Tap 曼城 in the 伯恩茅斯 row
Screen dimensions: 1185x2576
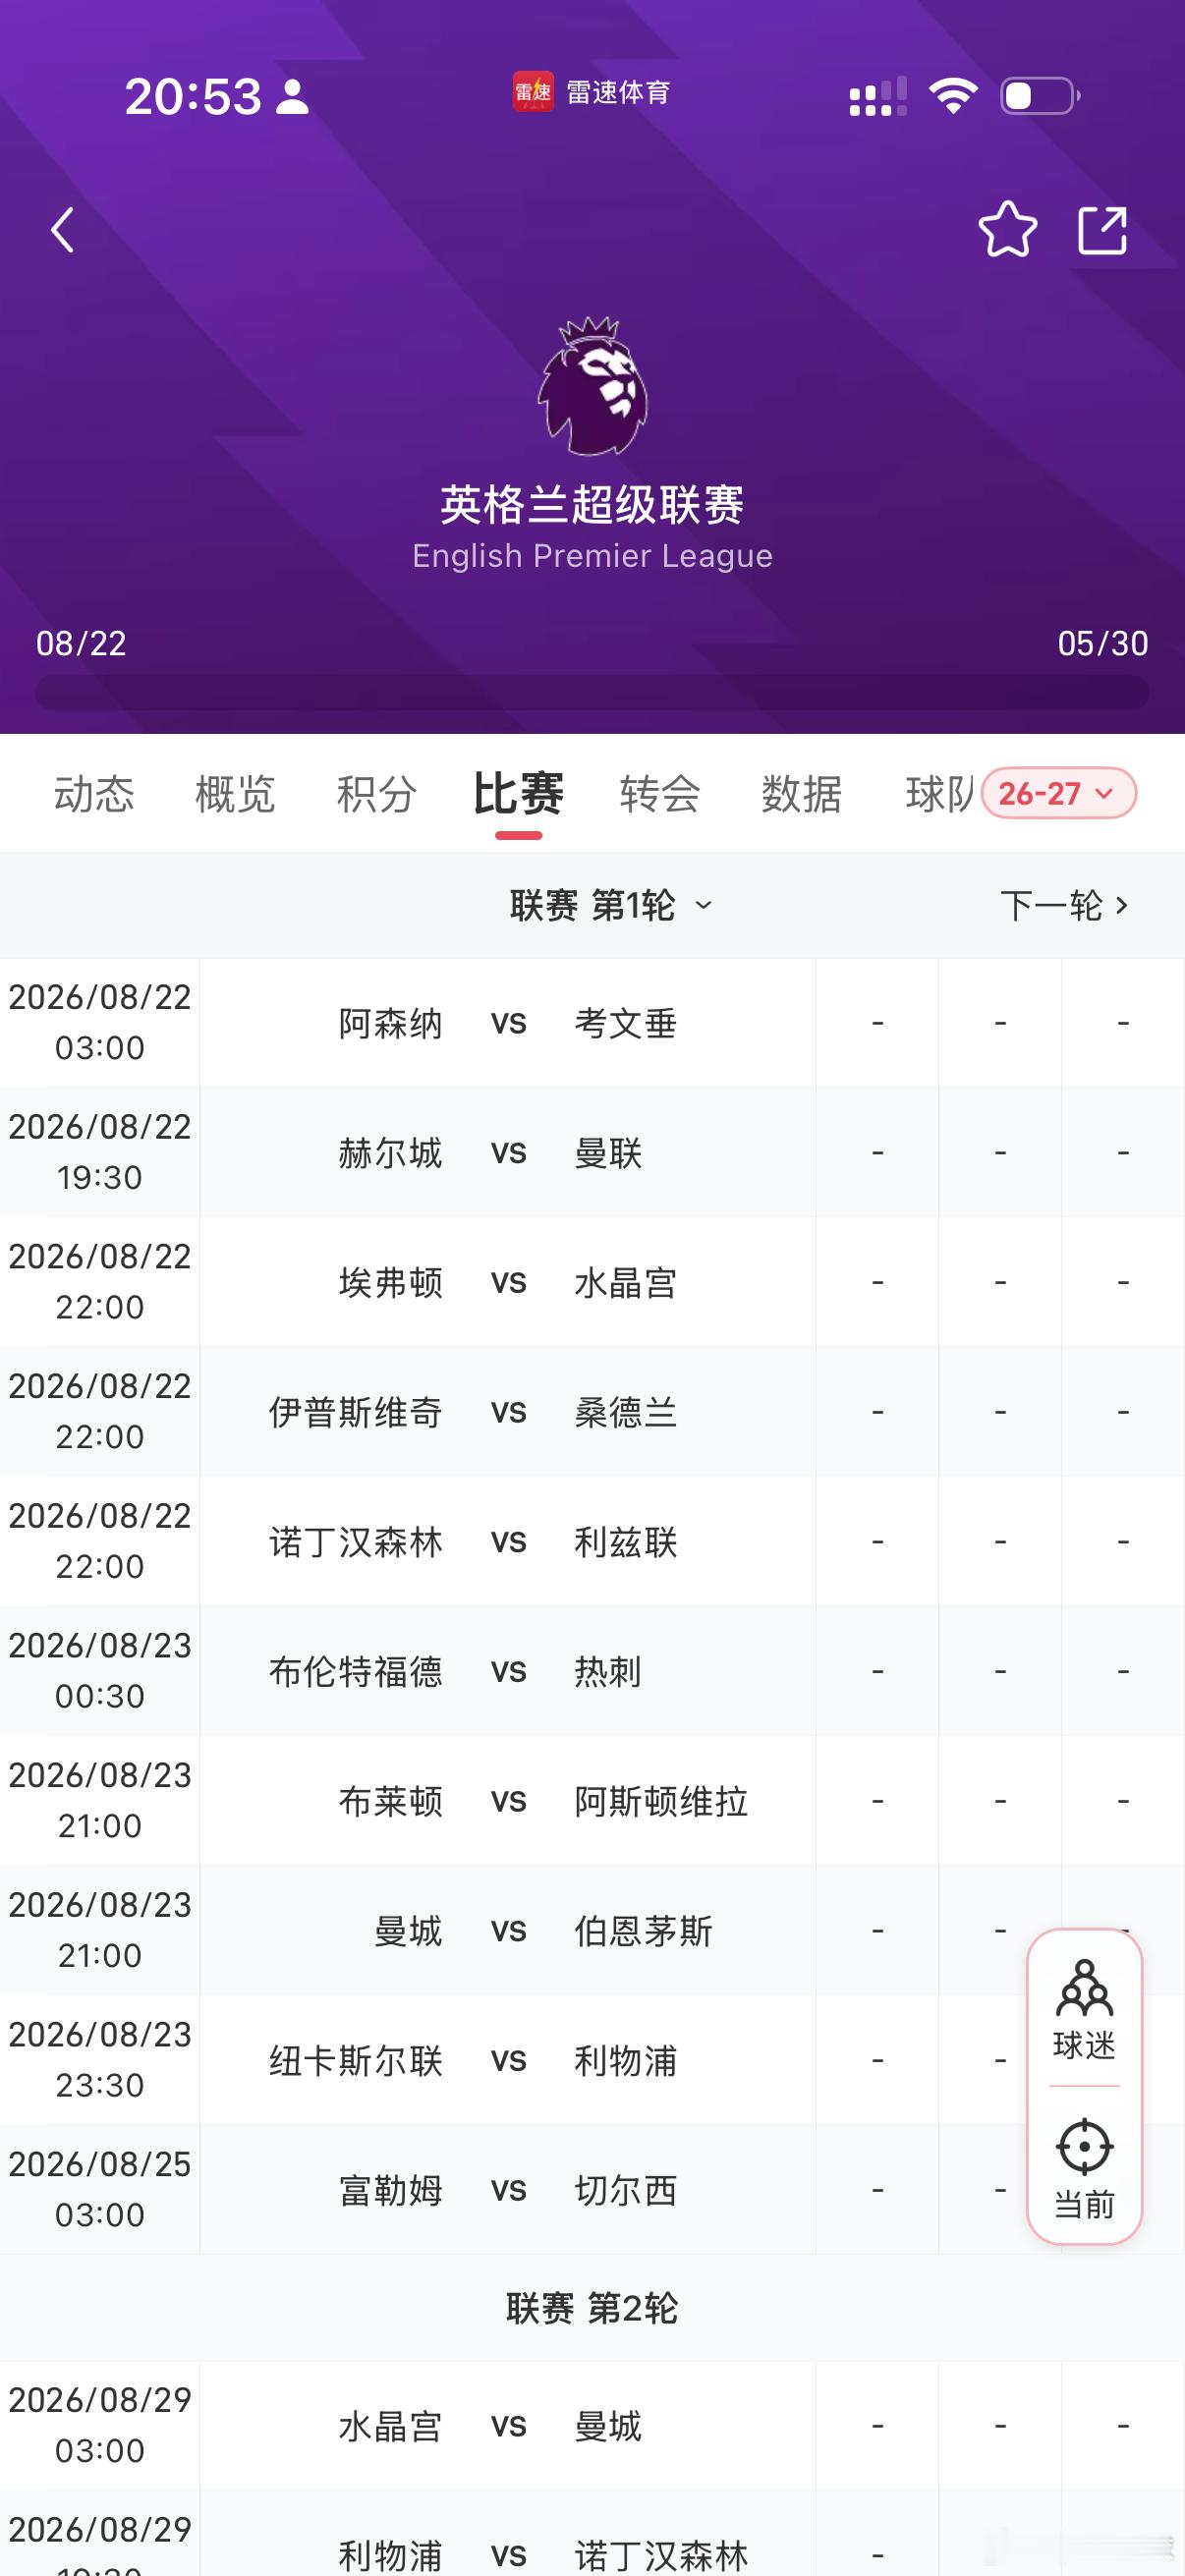click(408, 1931)
